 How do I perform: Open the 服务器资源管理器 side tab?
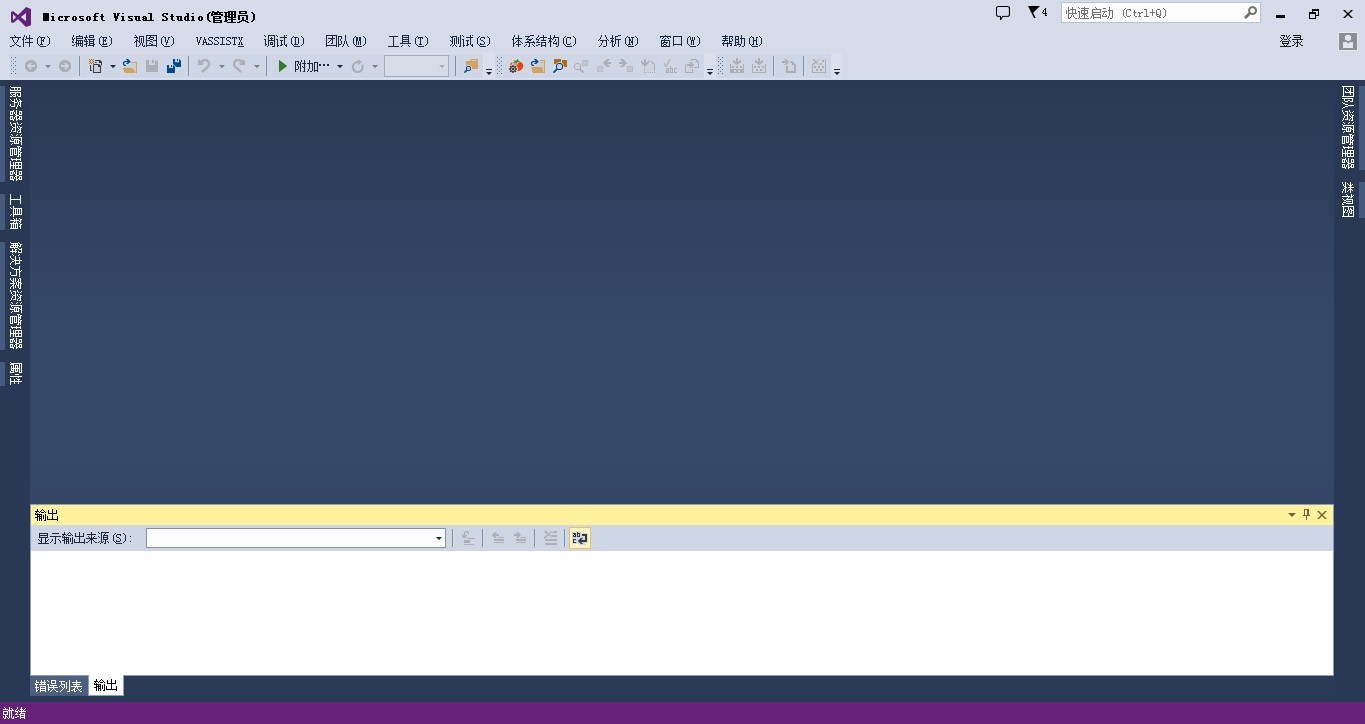click(15, 133)
